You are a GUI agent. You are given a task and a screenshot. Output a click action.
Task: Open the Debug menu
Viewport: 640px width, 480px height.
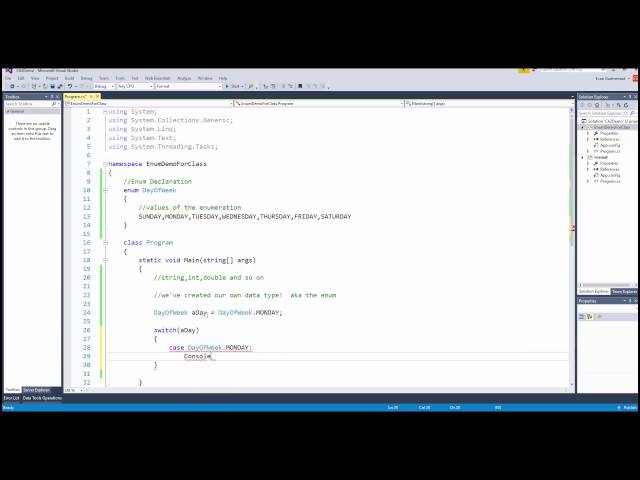click(87, 78)
